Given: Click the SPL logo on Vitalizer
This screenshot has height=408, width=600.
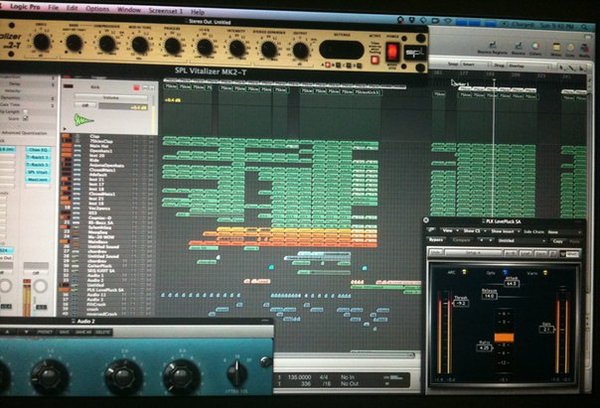Looking at the screenshot, I should (415, 52).
